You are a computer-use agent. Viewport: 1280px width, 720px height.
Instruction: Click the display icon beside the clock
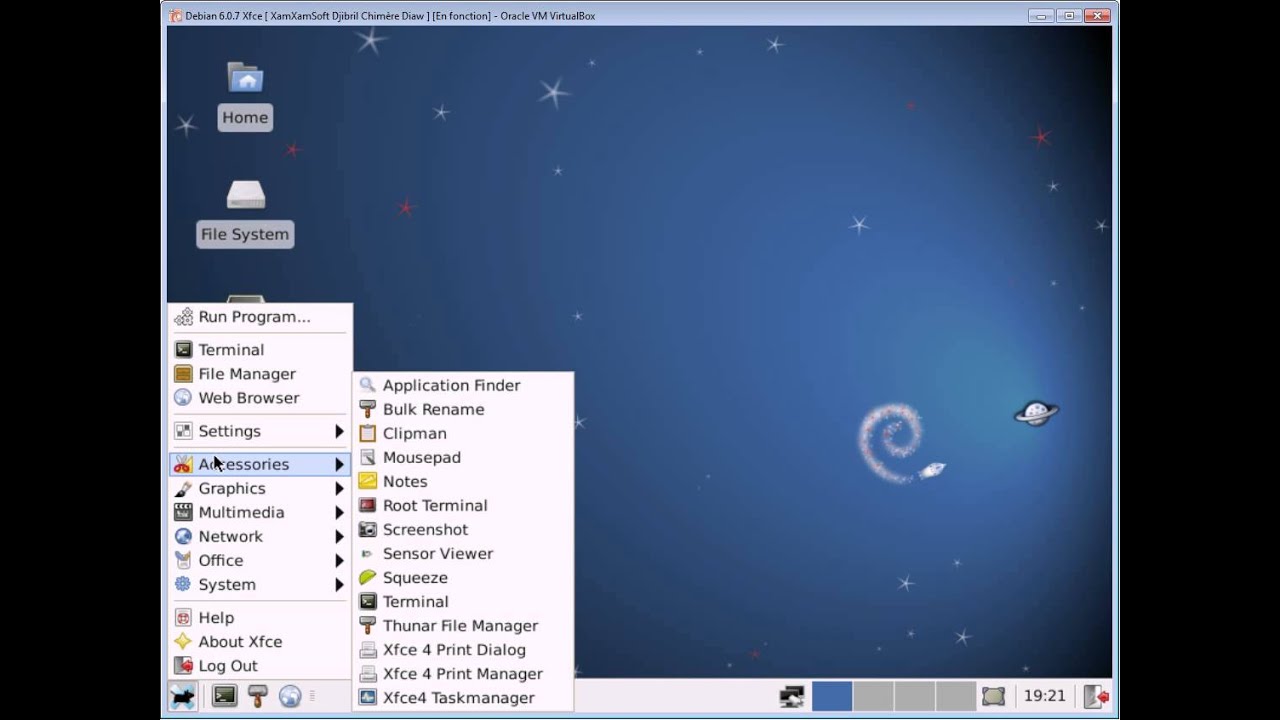[x=993, y=696]
